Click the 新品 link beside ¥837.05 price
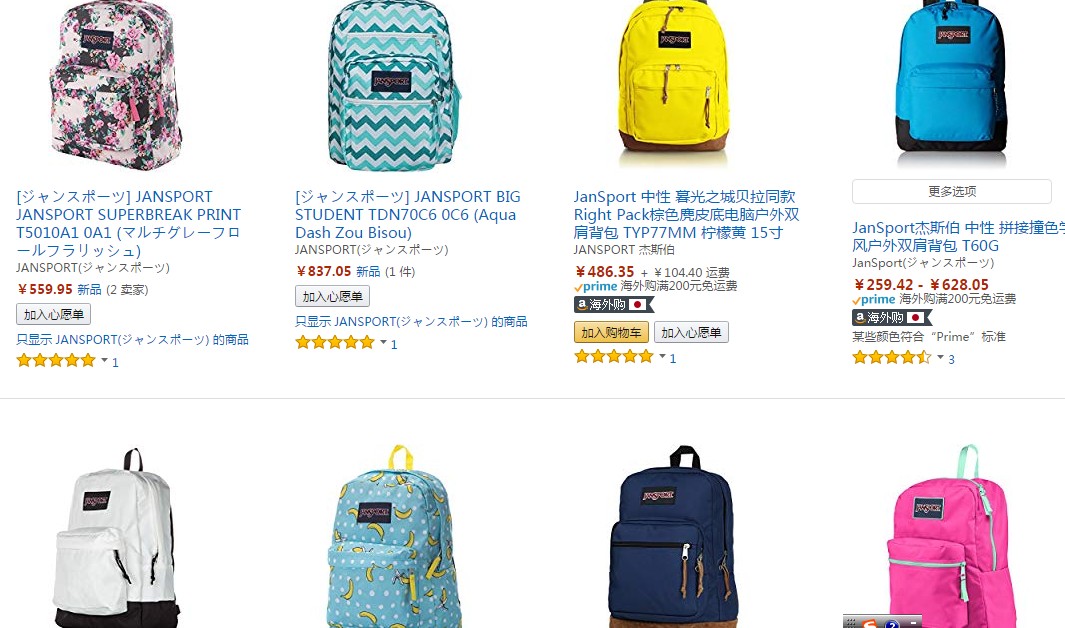Image resolution: width=1065 pixels, height=628 pixels. tap(368, 272)
